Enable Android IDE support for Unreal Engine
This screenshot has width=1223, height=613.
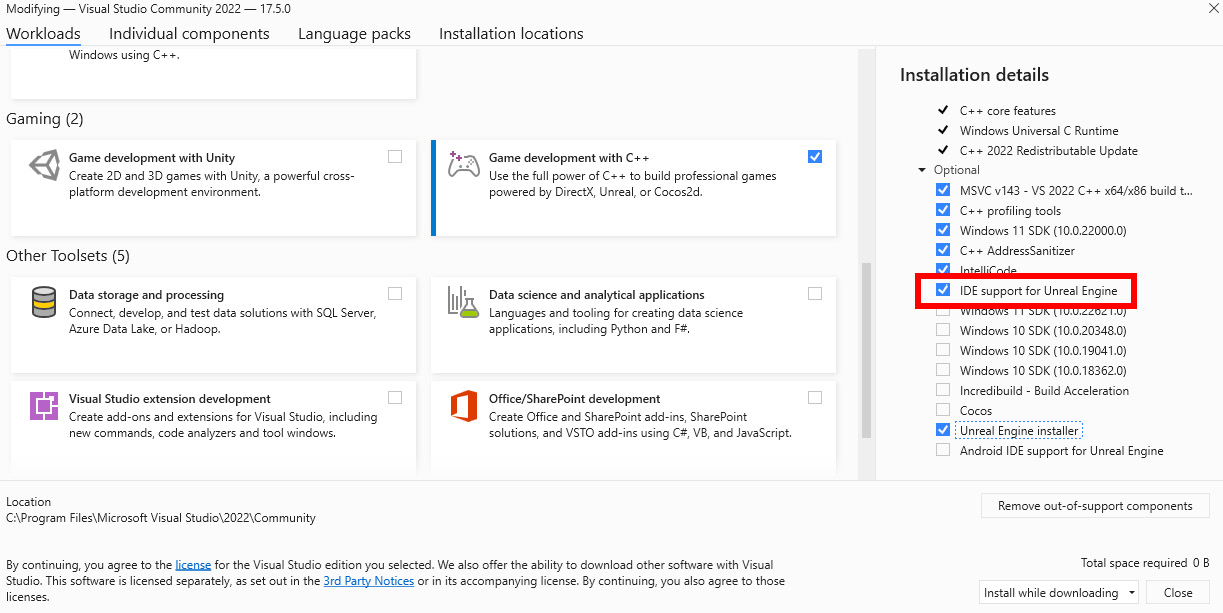tap(942, 450)
